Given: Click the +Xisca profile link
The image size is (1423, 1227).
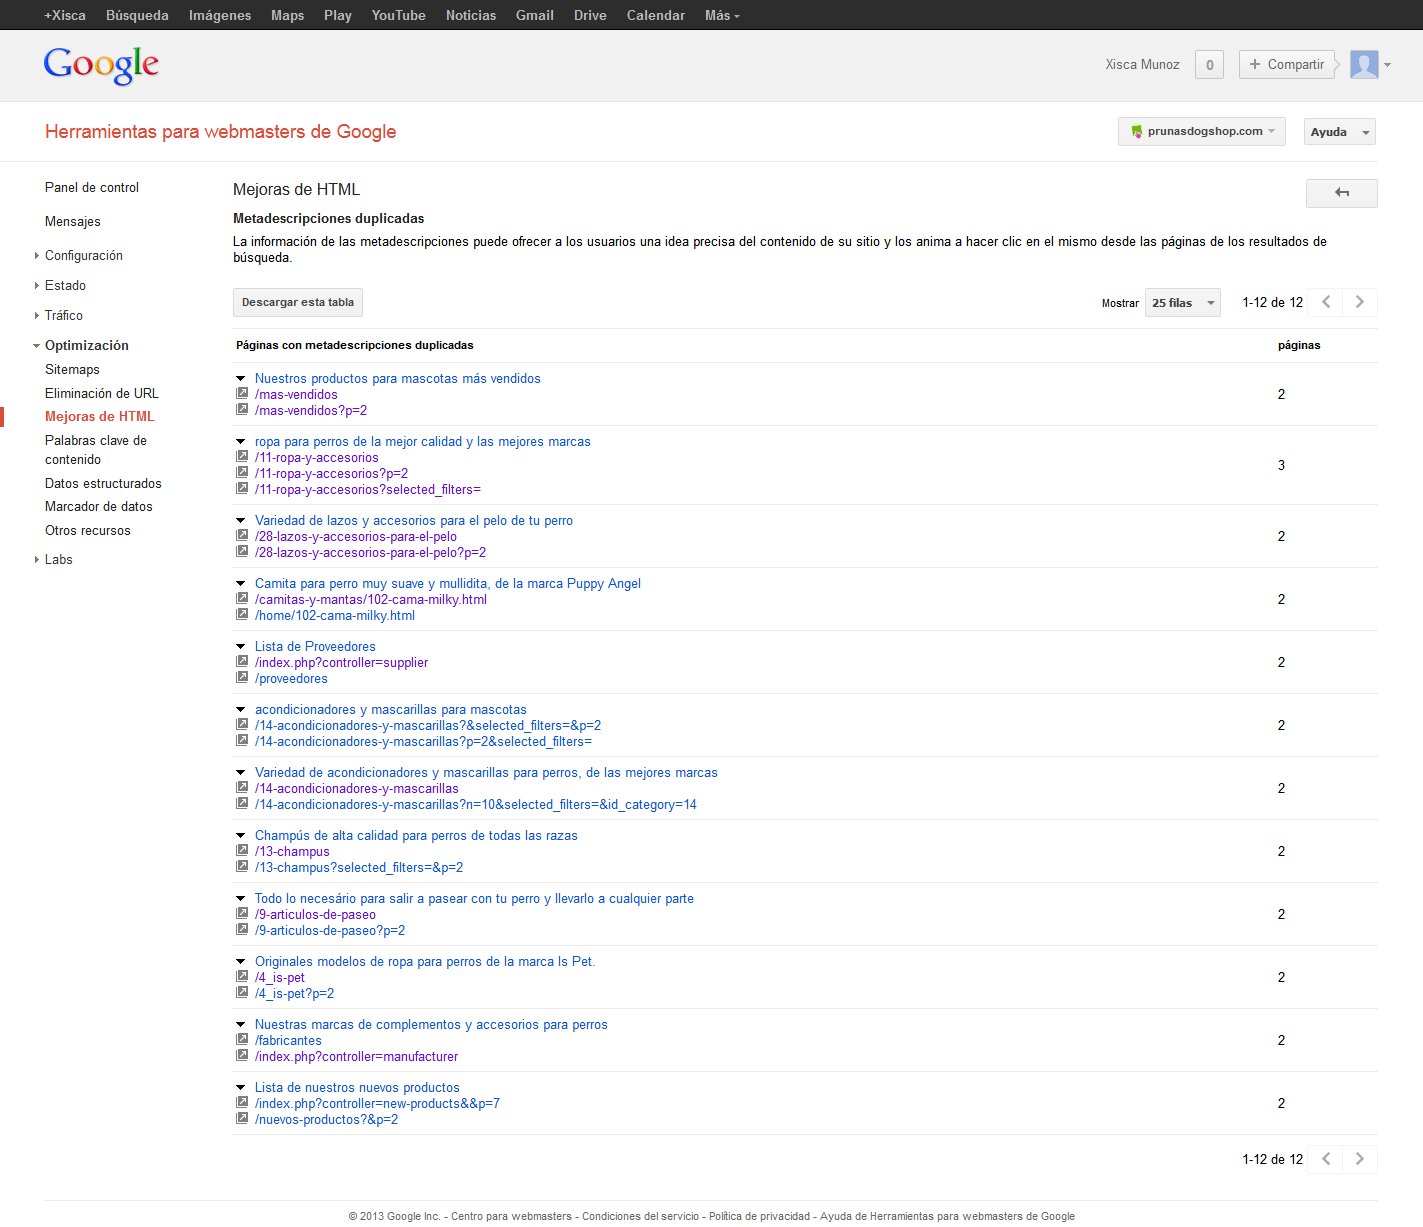Looking at the screenshot, I should point(65,15).
